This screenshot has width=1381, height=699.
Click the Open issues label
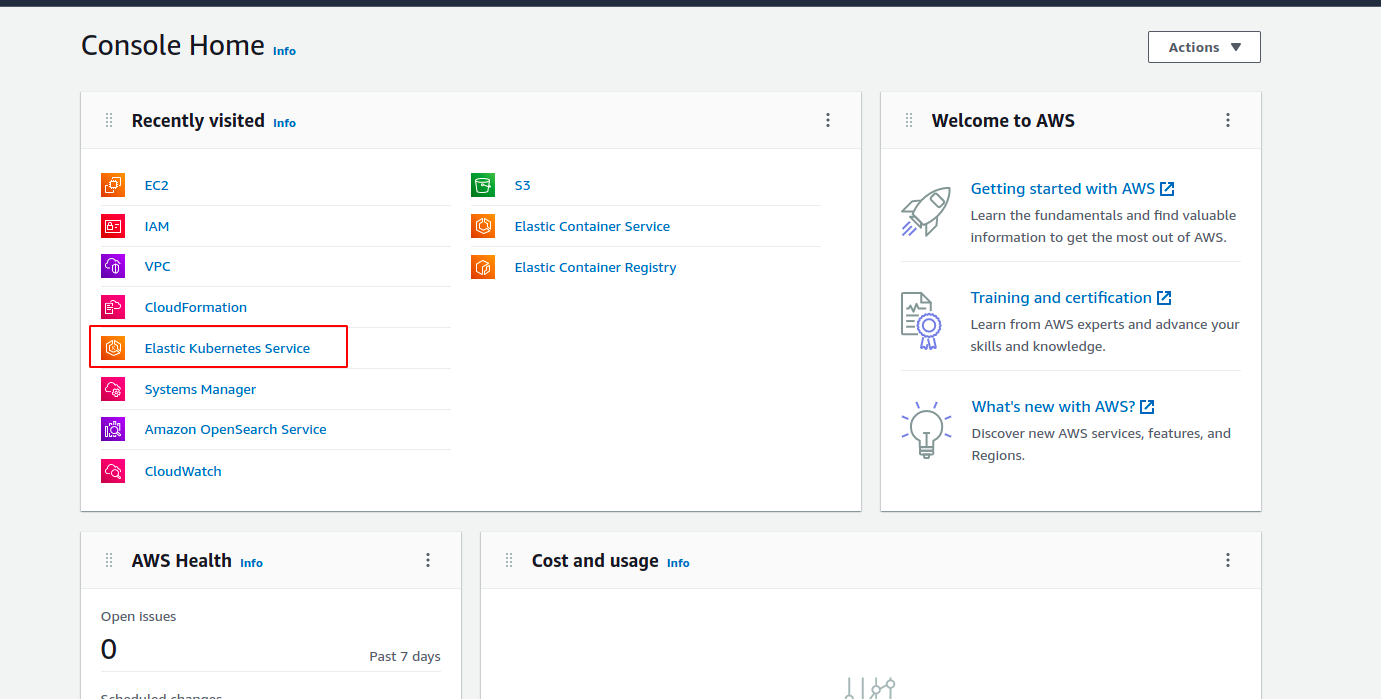tap(139, 616)
